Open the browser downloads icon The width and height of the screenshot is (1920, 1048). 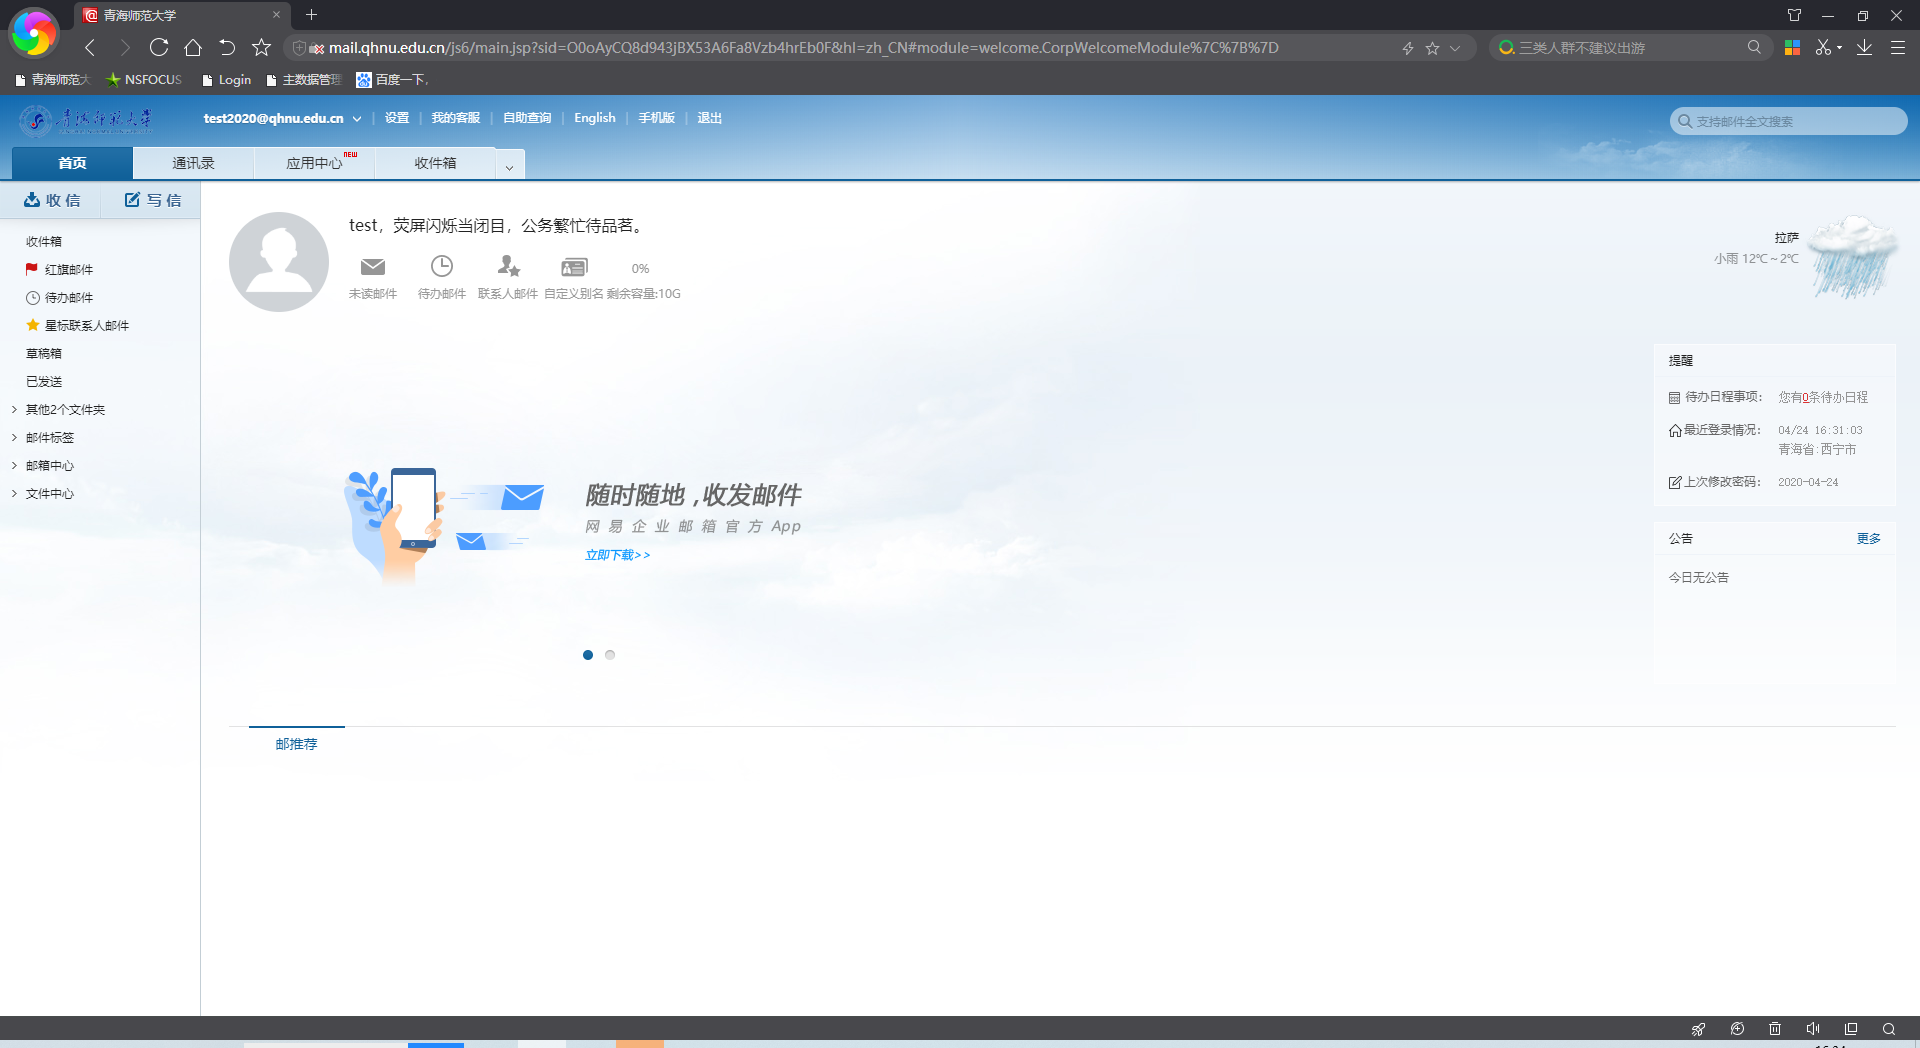[1864, 47]
